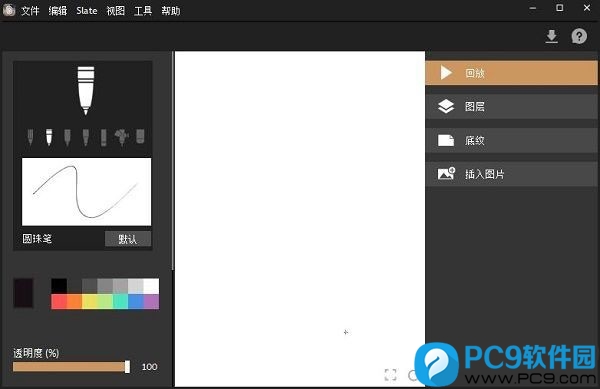
Task: Open the 底纹 texture panel
Action: [511, 140]
